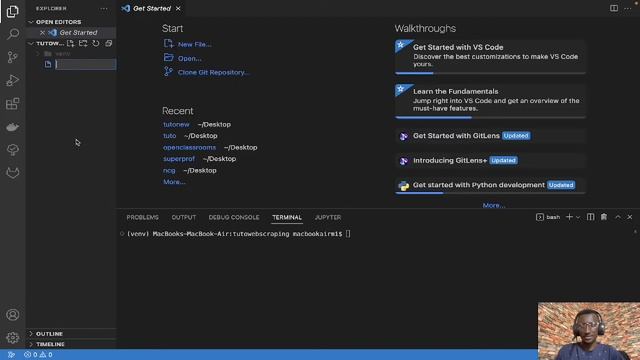Open recent project openclassrooms
The height and width of the screenshot is (360, 640).
189,147
